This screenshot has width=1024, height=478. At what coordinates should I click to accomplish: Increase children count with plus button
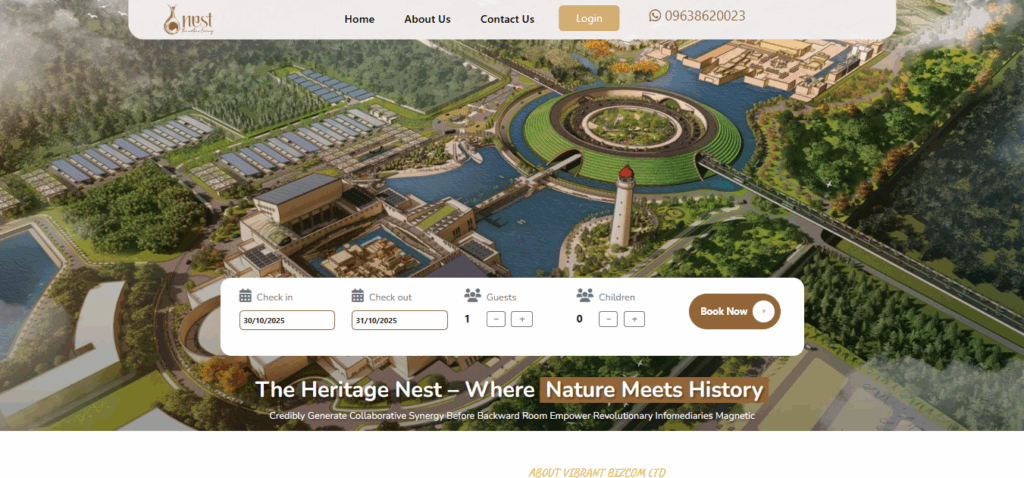click(x=634, y=319)
